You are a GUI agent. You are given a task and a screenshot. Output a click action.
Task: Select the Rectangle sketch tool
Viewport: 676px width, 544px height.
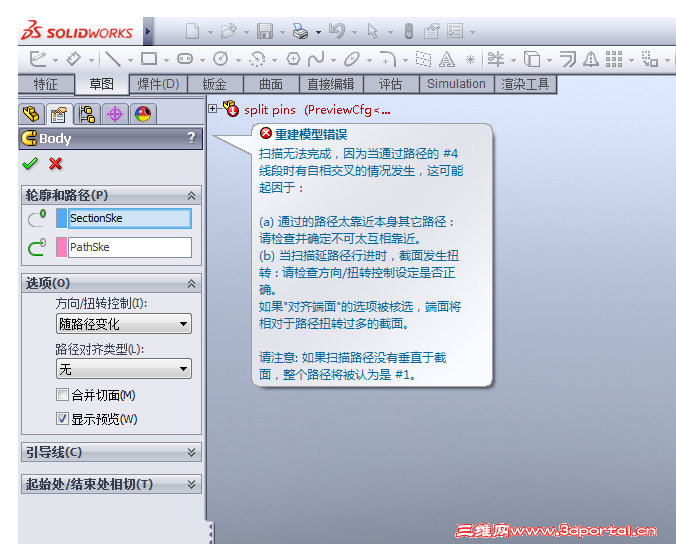[x=149, y=59]
